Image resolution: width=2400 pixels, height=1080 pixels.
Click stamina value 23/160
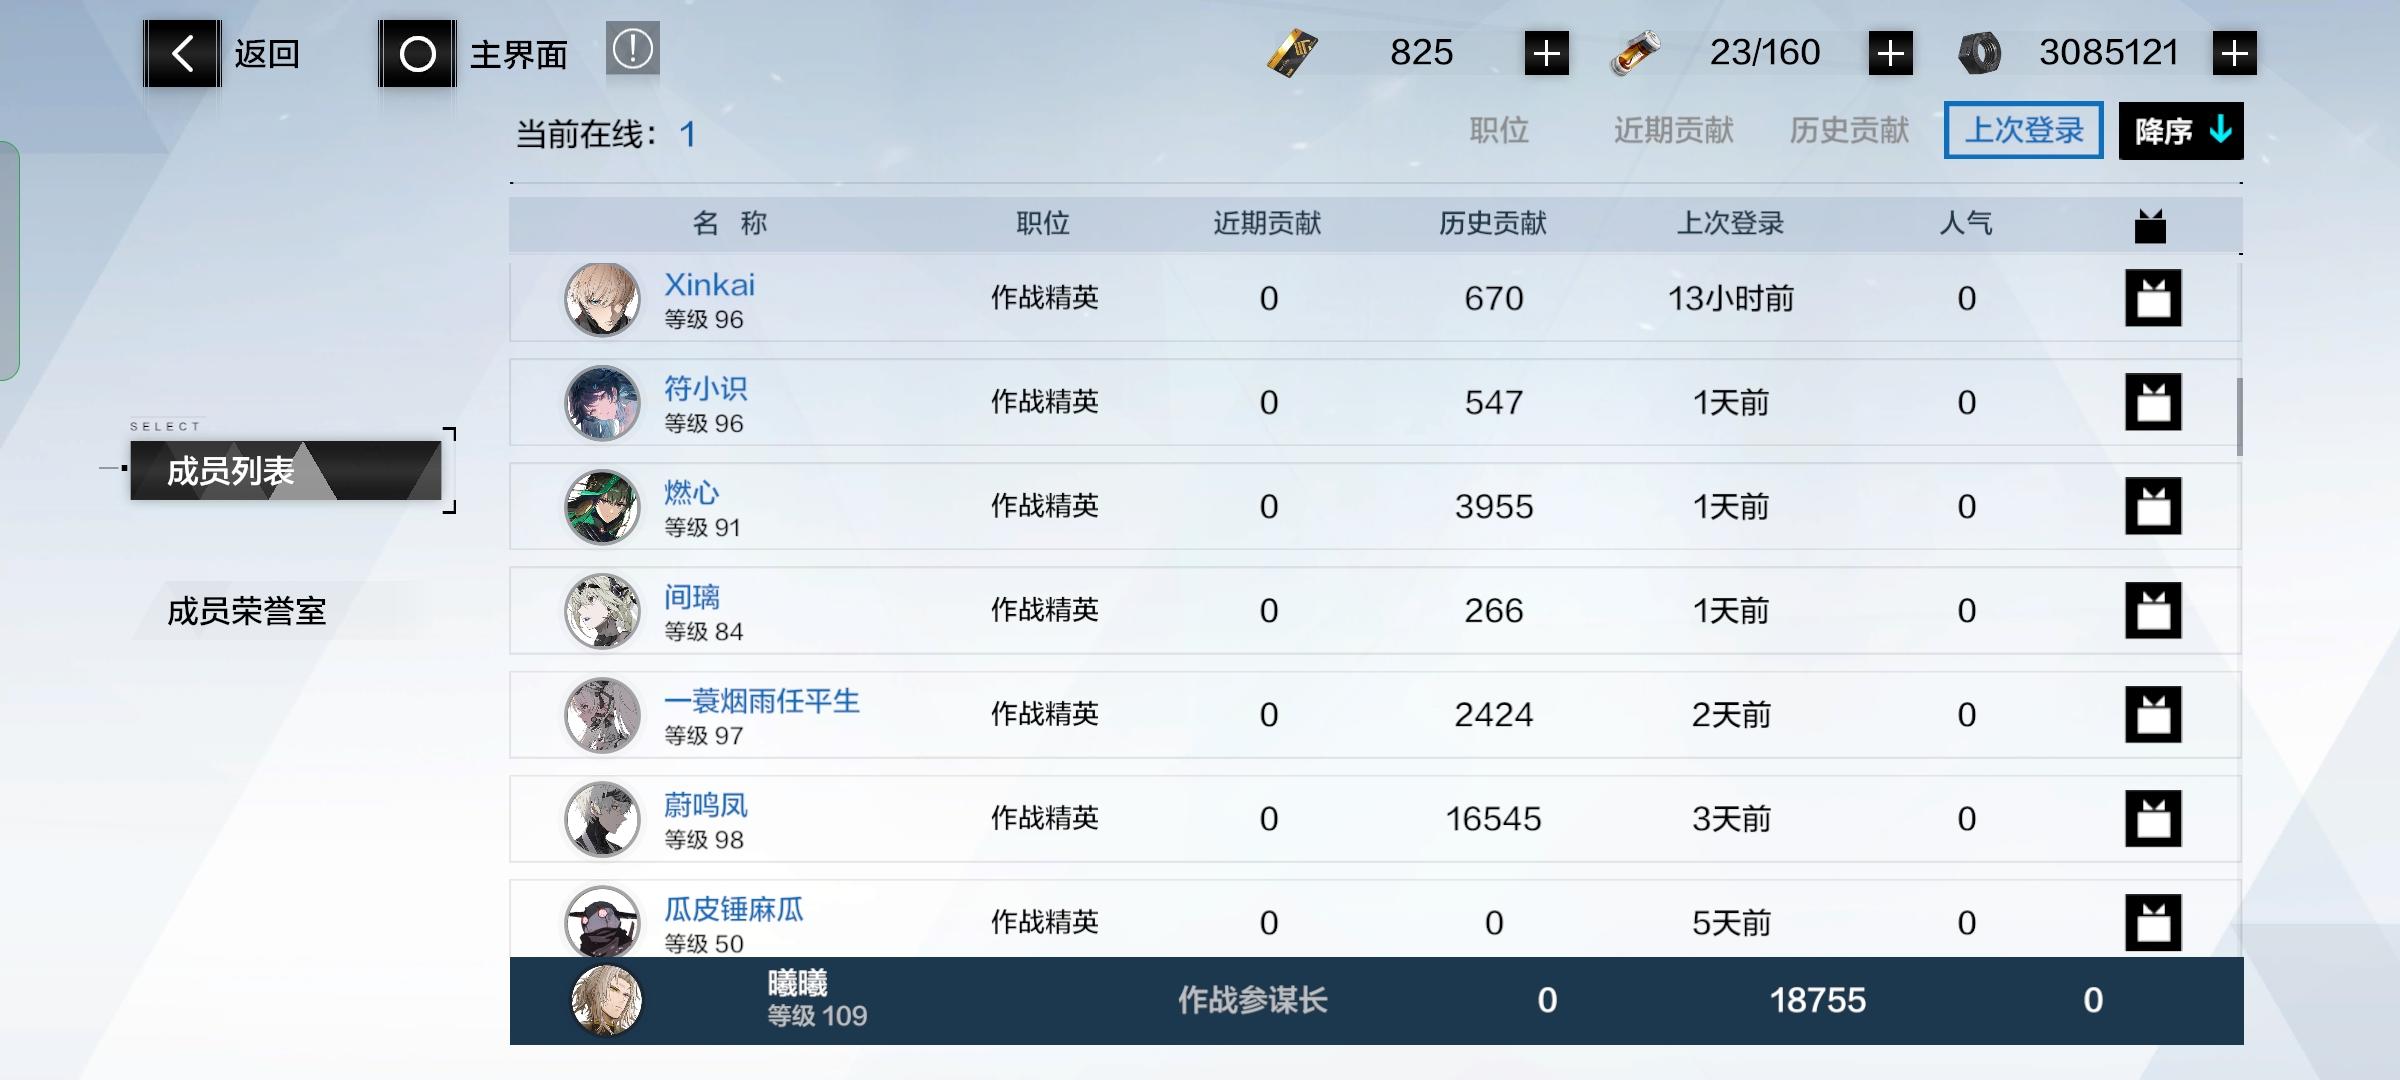pos(1765,52)
